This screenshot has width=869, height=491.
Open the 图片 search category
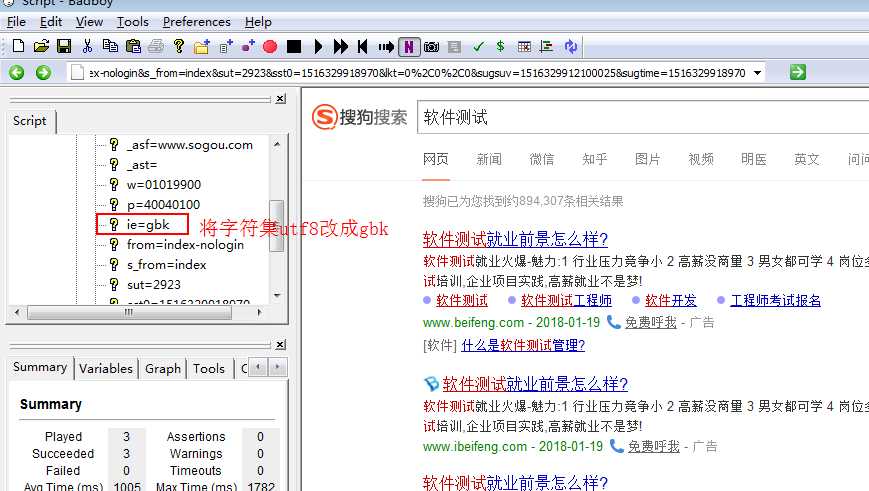pos(648,160)
